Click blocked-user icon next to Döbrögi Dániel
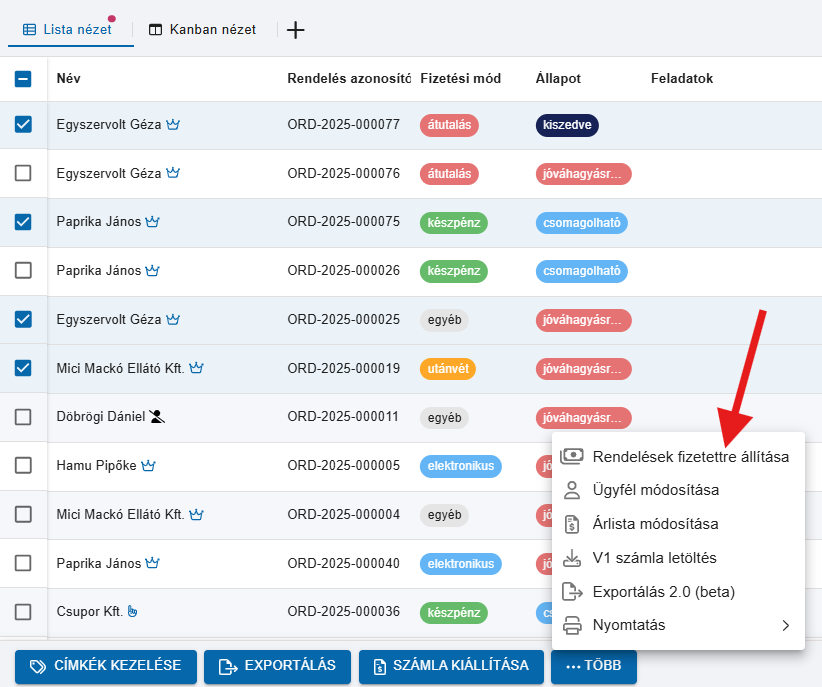This screenshot has width=822, height=687. [x=157, y=417]
